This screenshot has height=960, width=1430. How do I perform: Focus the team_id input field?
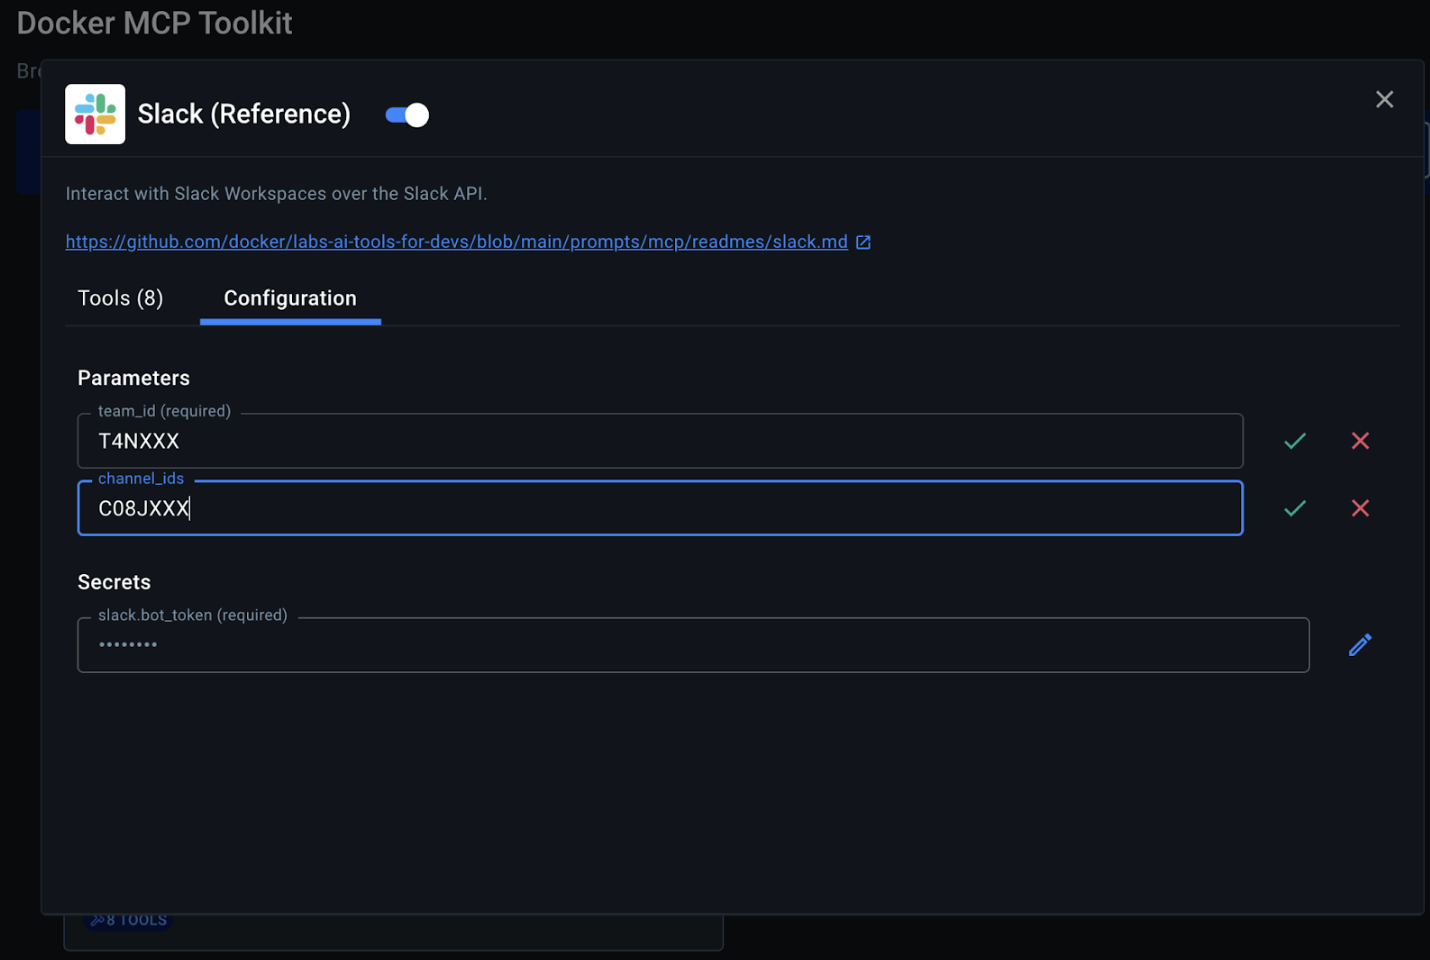click(660, 441)
